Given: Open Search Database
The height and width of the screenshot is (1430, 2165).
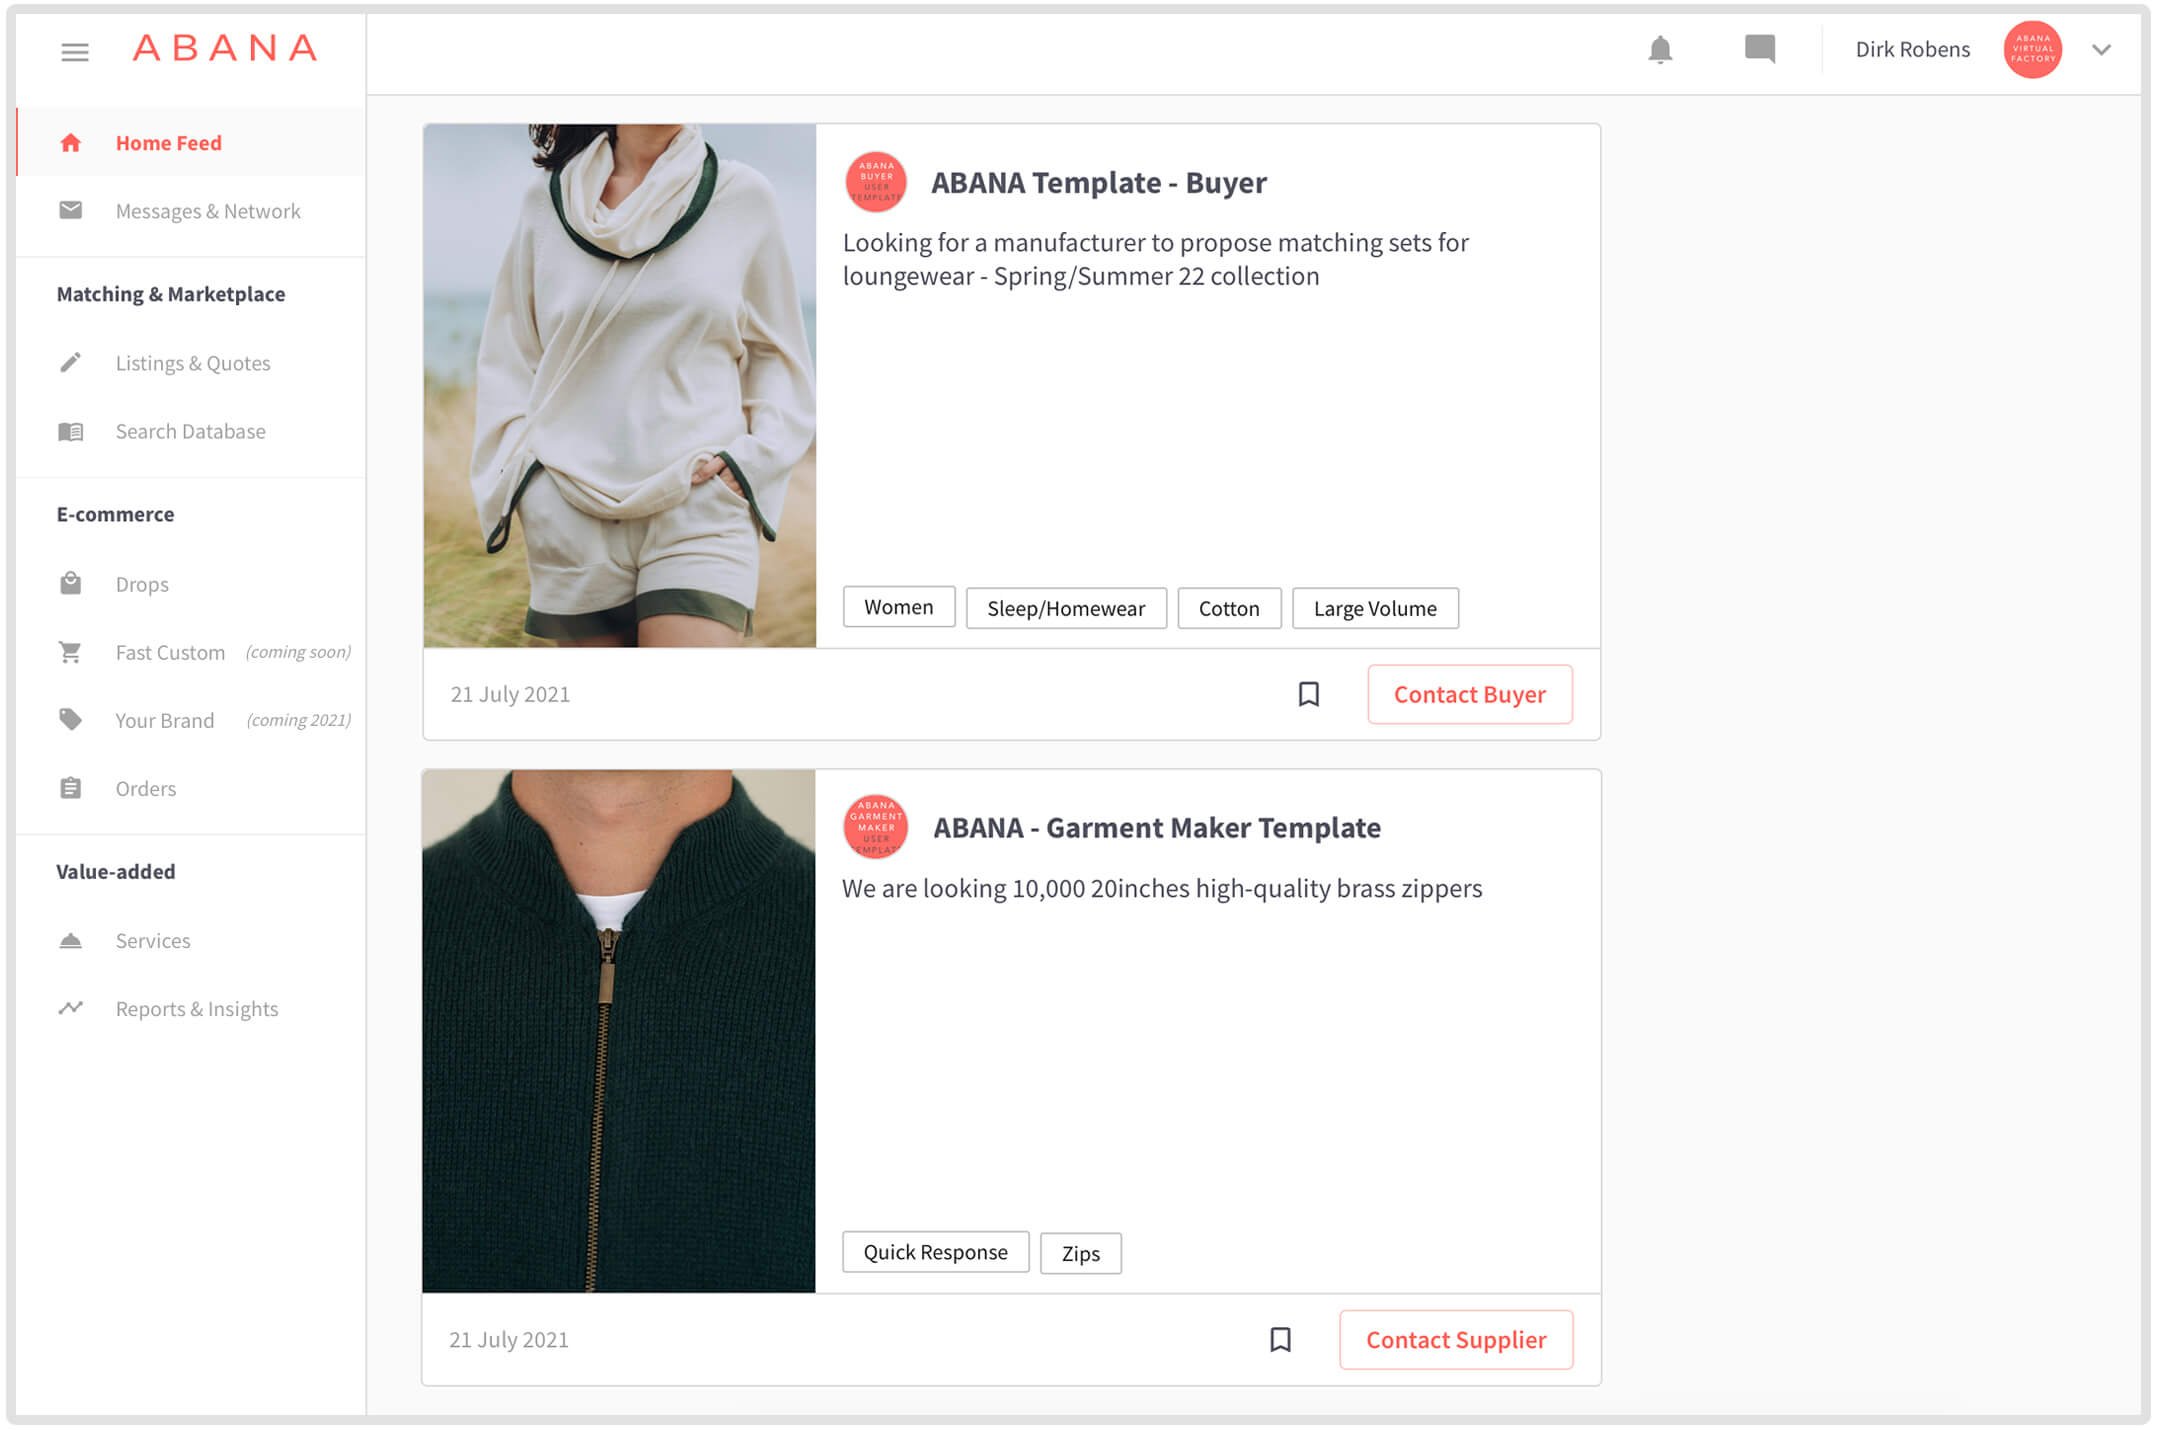Looking at the screenshot, I should pos(191,431).
